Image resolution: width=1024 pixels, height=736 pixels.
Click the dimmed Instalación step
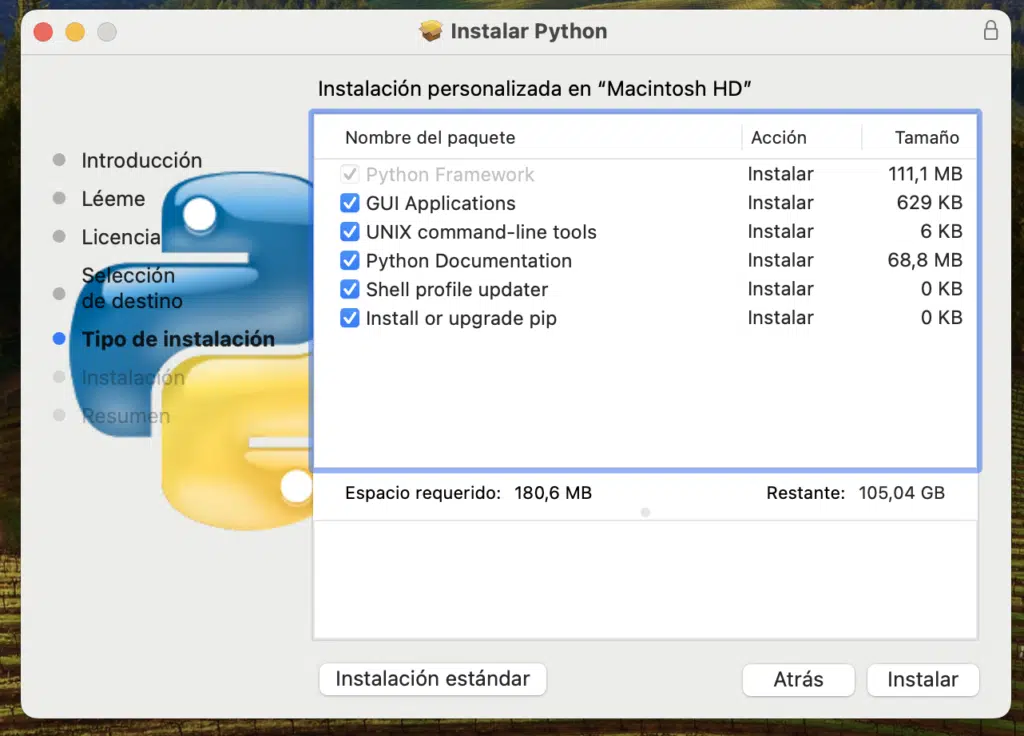(133, 377)
